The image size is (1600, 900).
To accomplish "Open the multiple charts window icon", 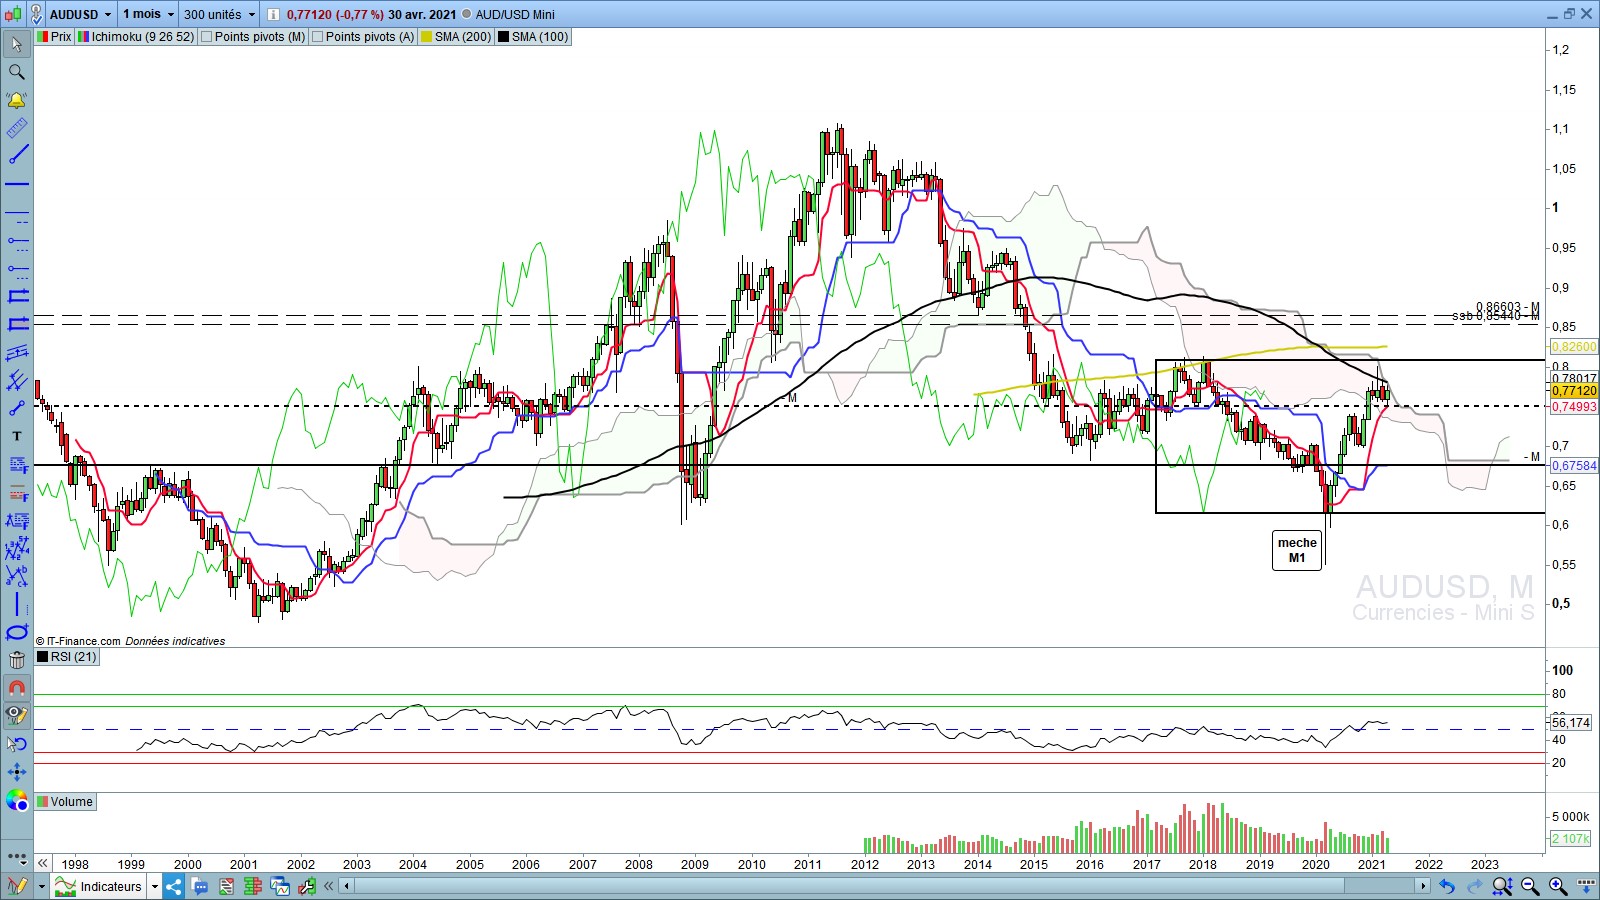I will pyautogui.click(x=279, y=886).
